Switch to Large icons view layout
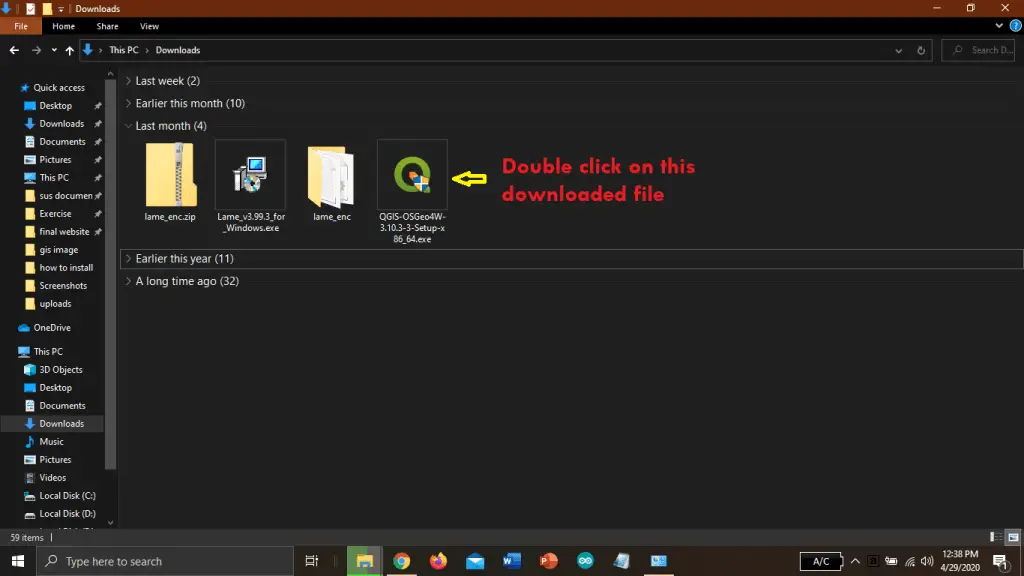1024x576 pixels. click(1013, 537)
